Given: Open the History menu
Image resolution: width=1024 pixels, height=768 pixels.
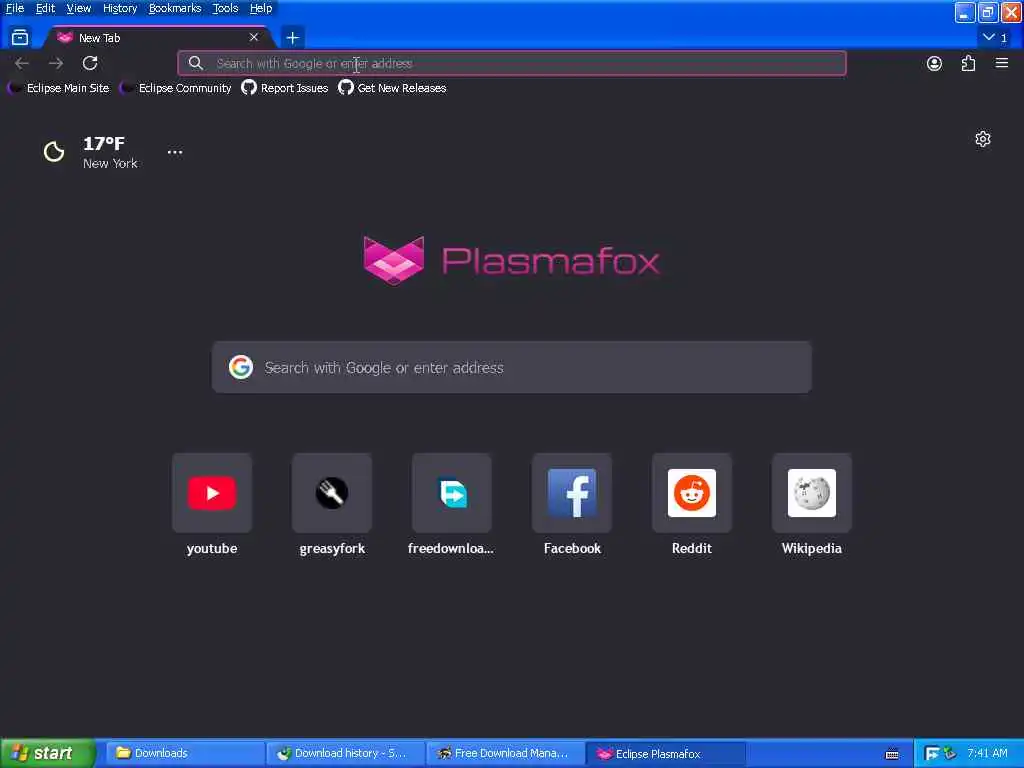Looking at the screenshot, I should click(x=120, y=8).
